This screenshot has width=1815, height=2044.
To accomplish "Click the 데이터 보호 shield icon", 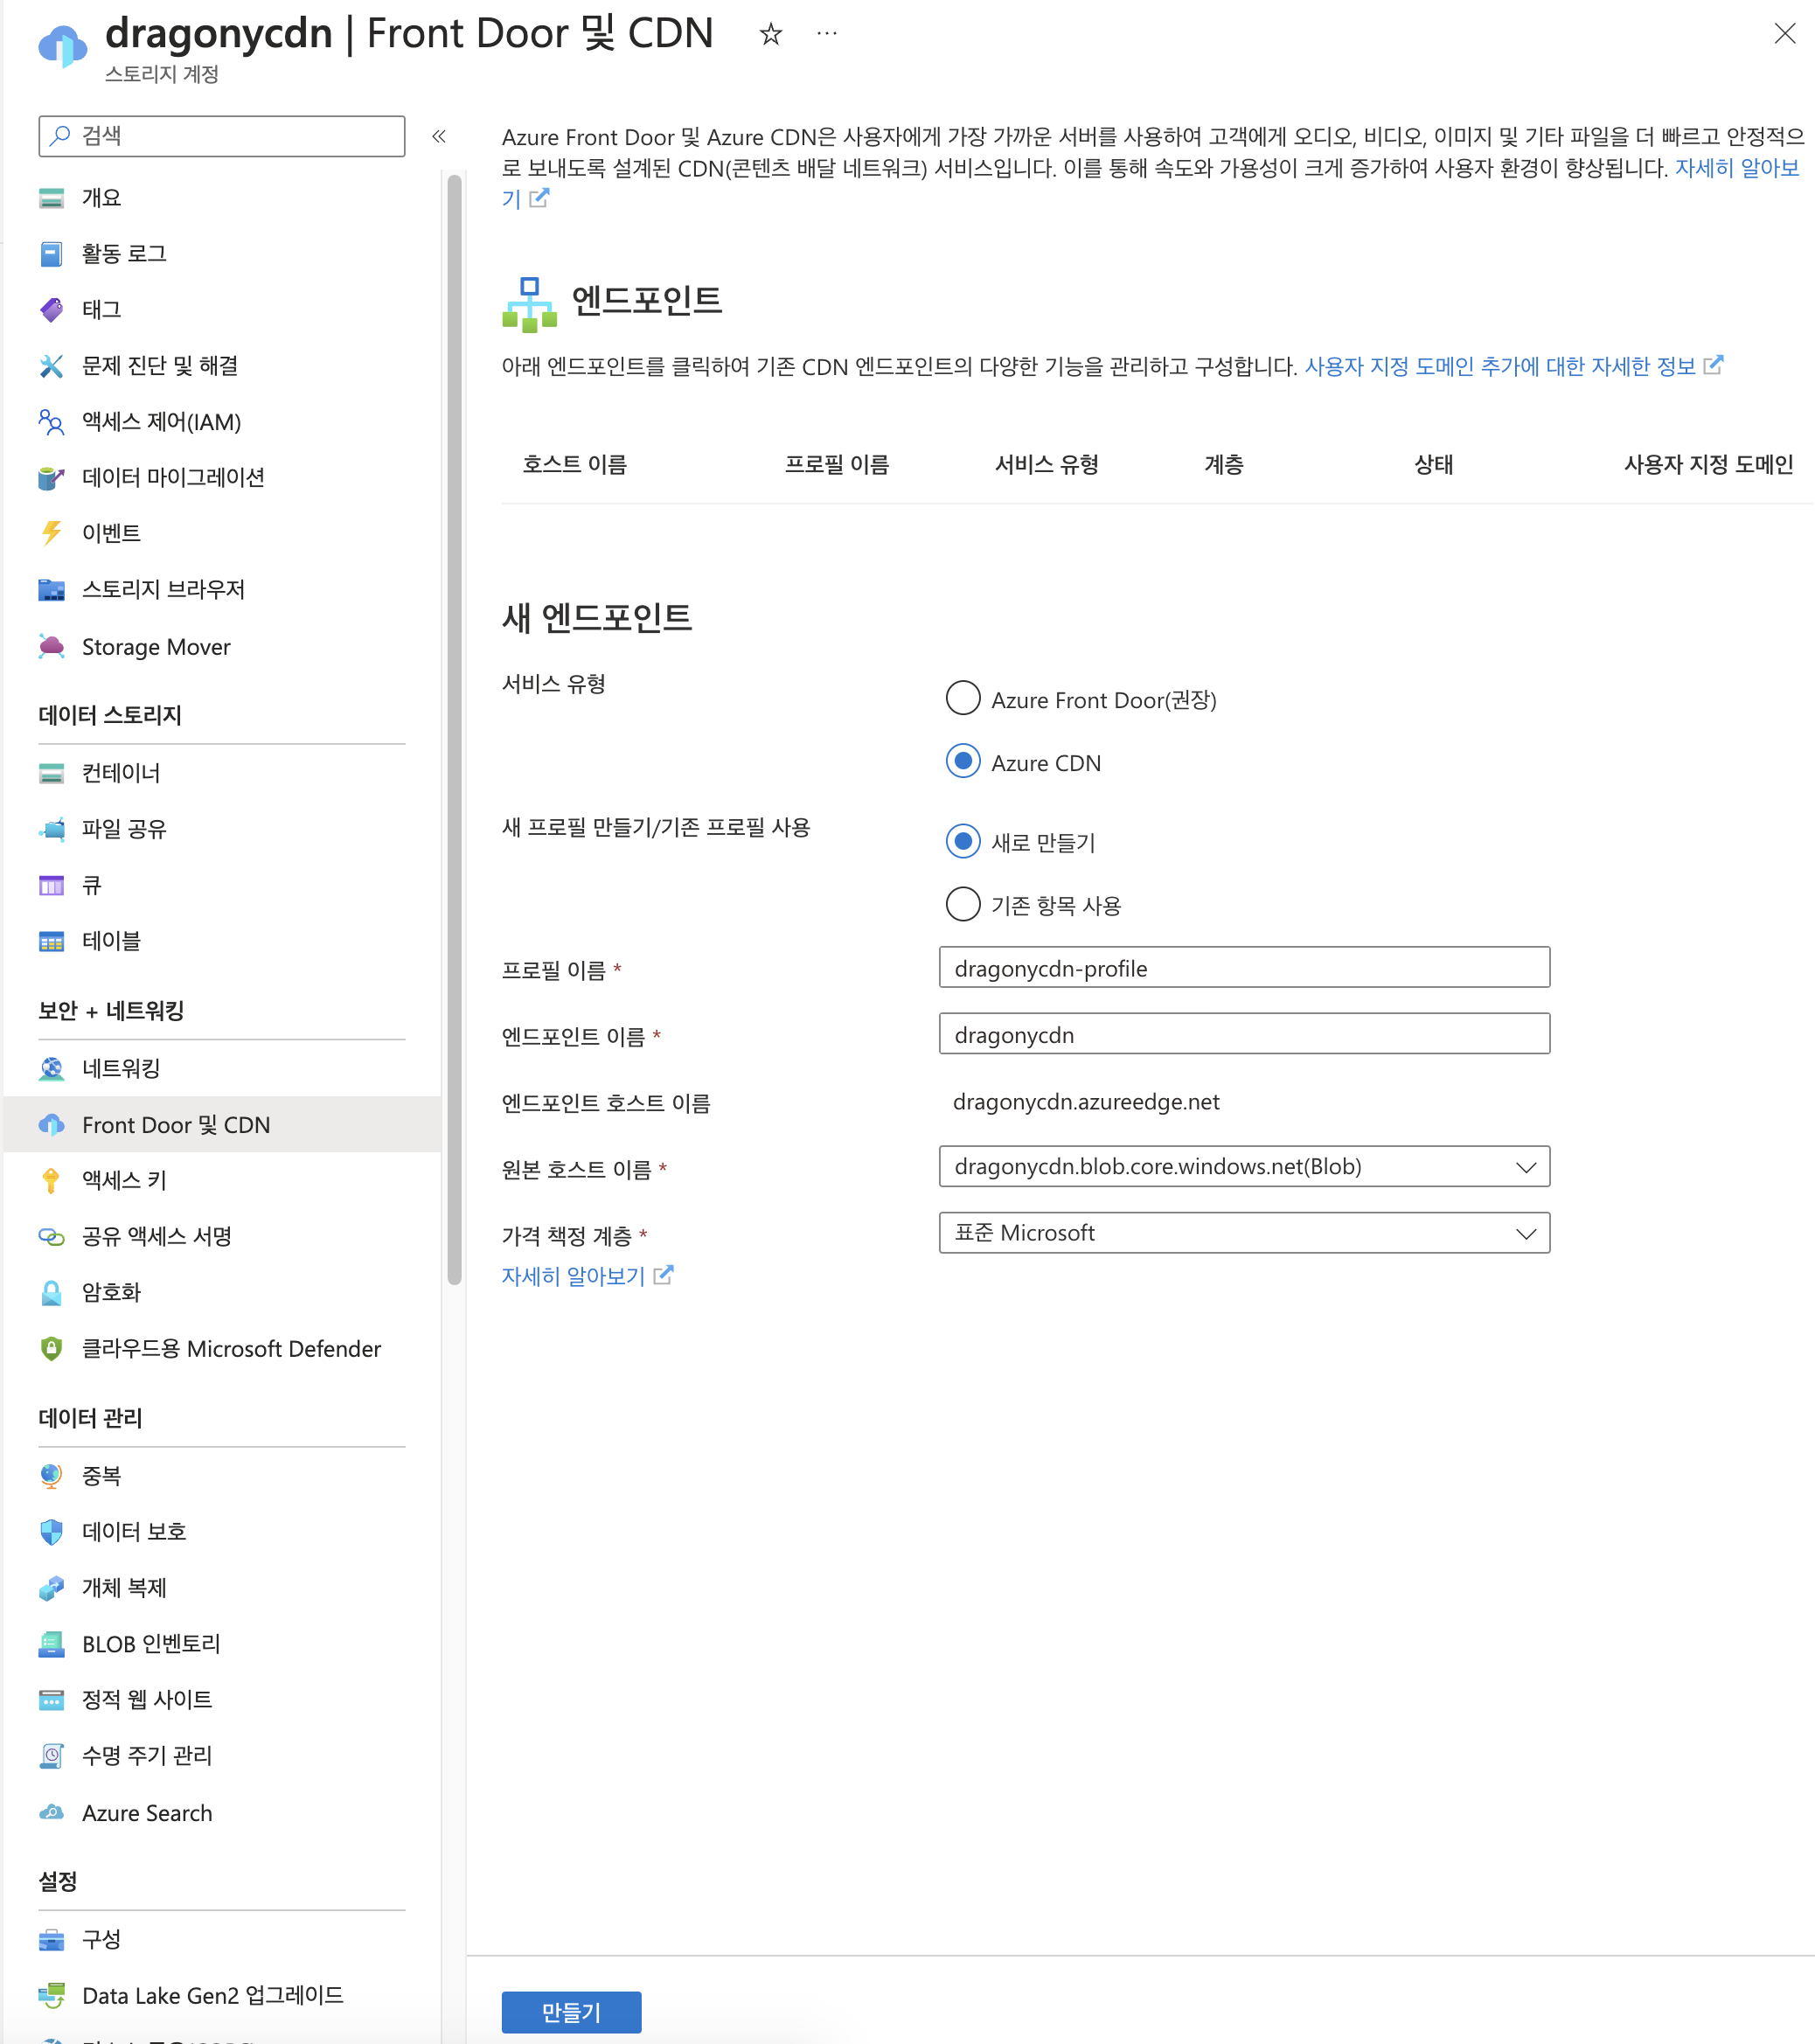I will coord(51,1532).
